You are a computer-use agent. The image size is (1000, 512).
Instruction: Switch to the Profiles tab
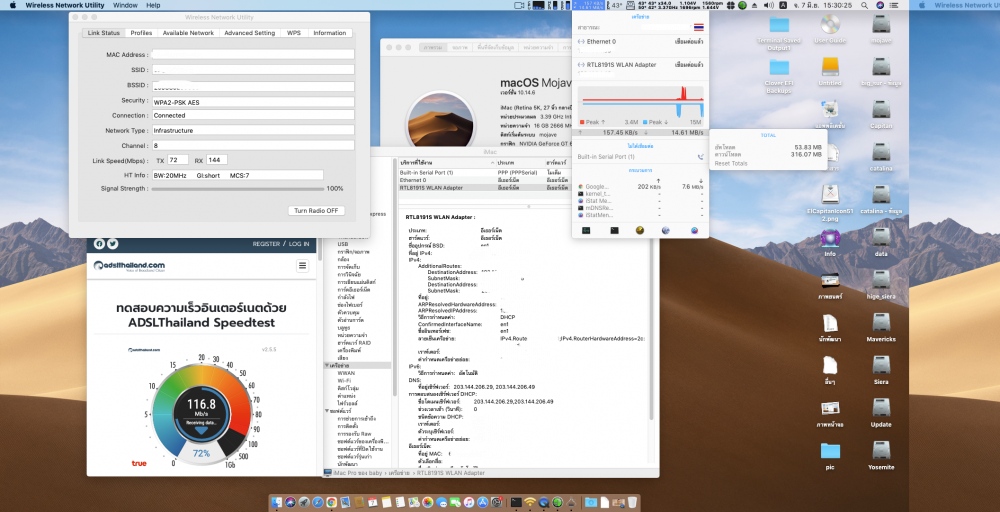pos(141,33)
